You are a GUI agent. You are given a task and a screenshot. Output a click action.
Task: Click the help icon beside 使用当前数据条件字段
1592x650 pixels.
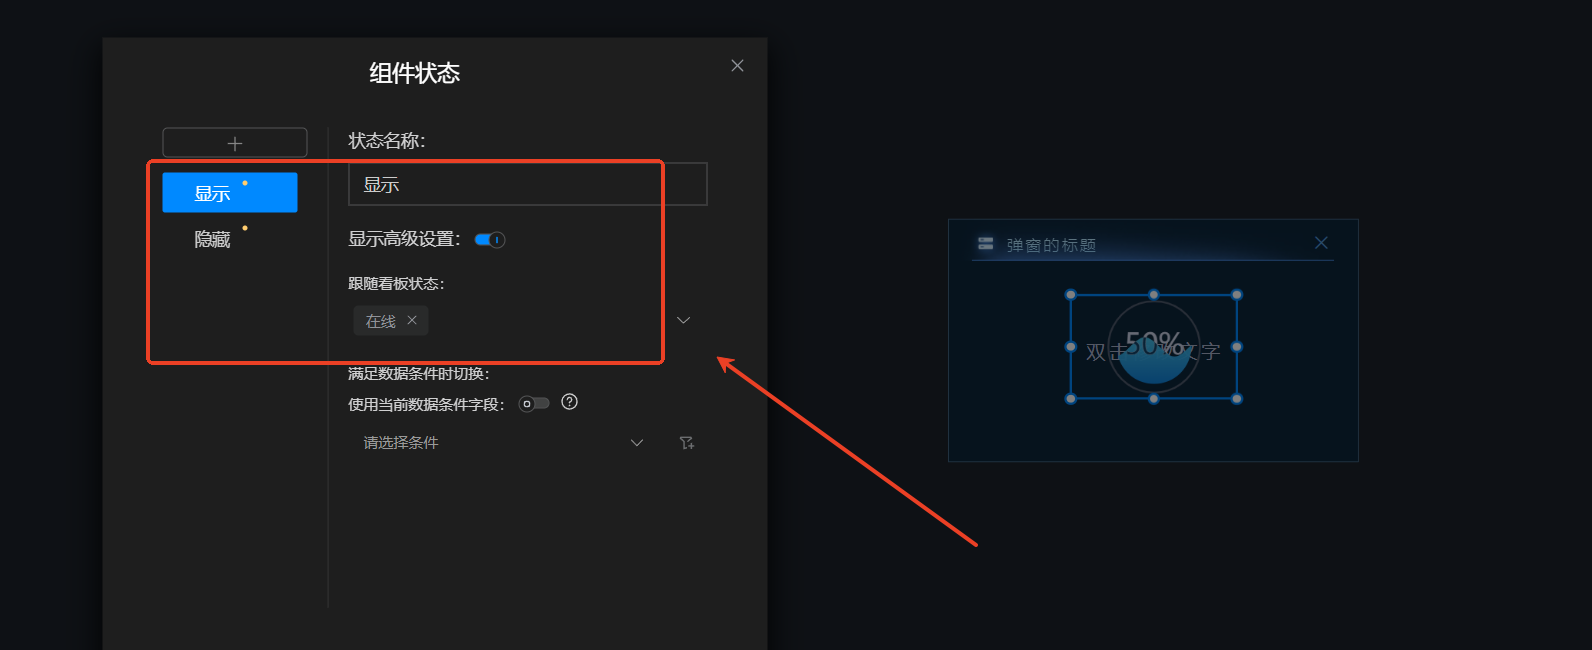click(569, 402)
